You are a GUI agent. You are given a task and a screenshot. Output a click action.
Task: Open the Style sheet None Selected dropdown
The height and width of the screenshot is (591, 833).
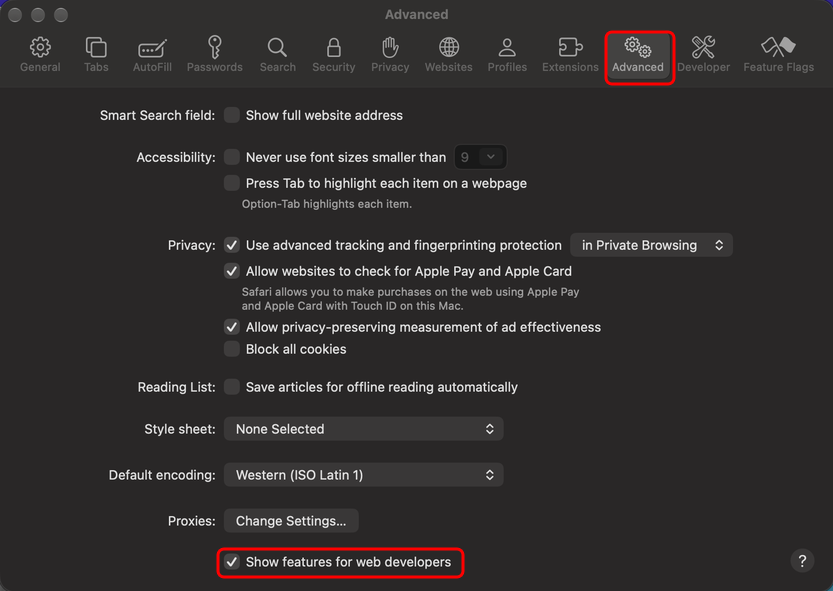[363, 429]
